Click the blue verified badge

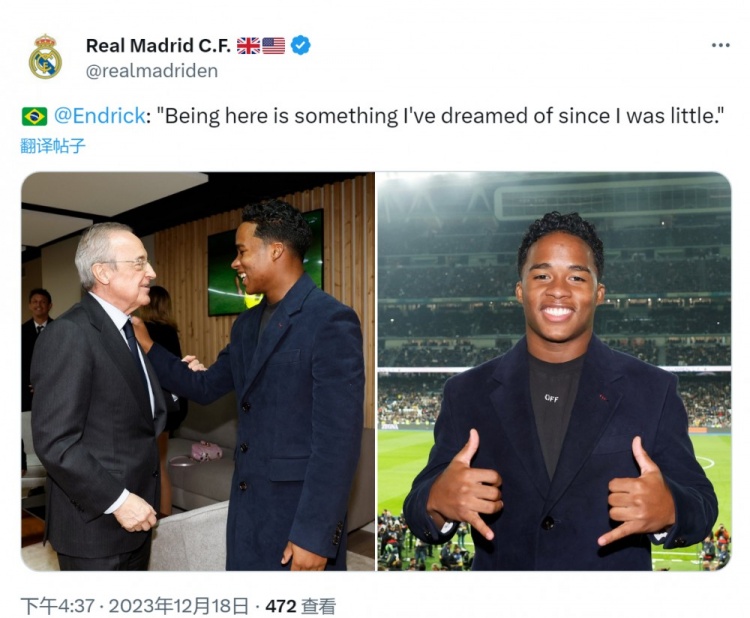tap(300, 45)
